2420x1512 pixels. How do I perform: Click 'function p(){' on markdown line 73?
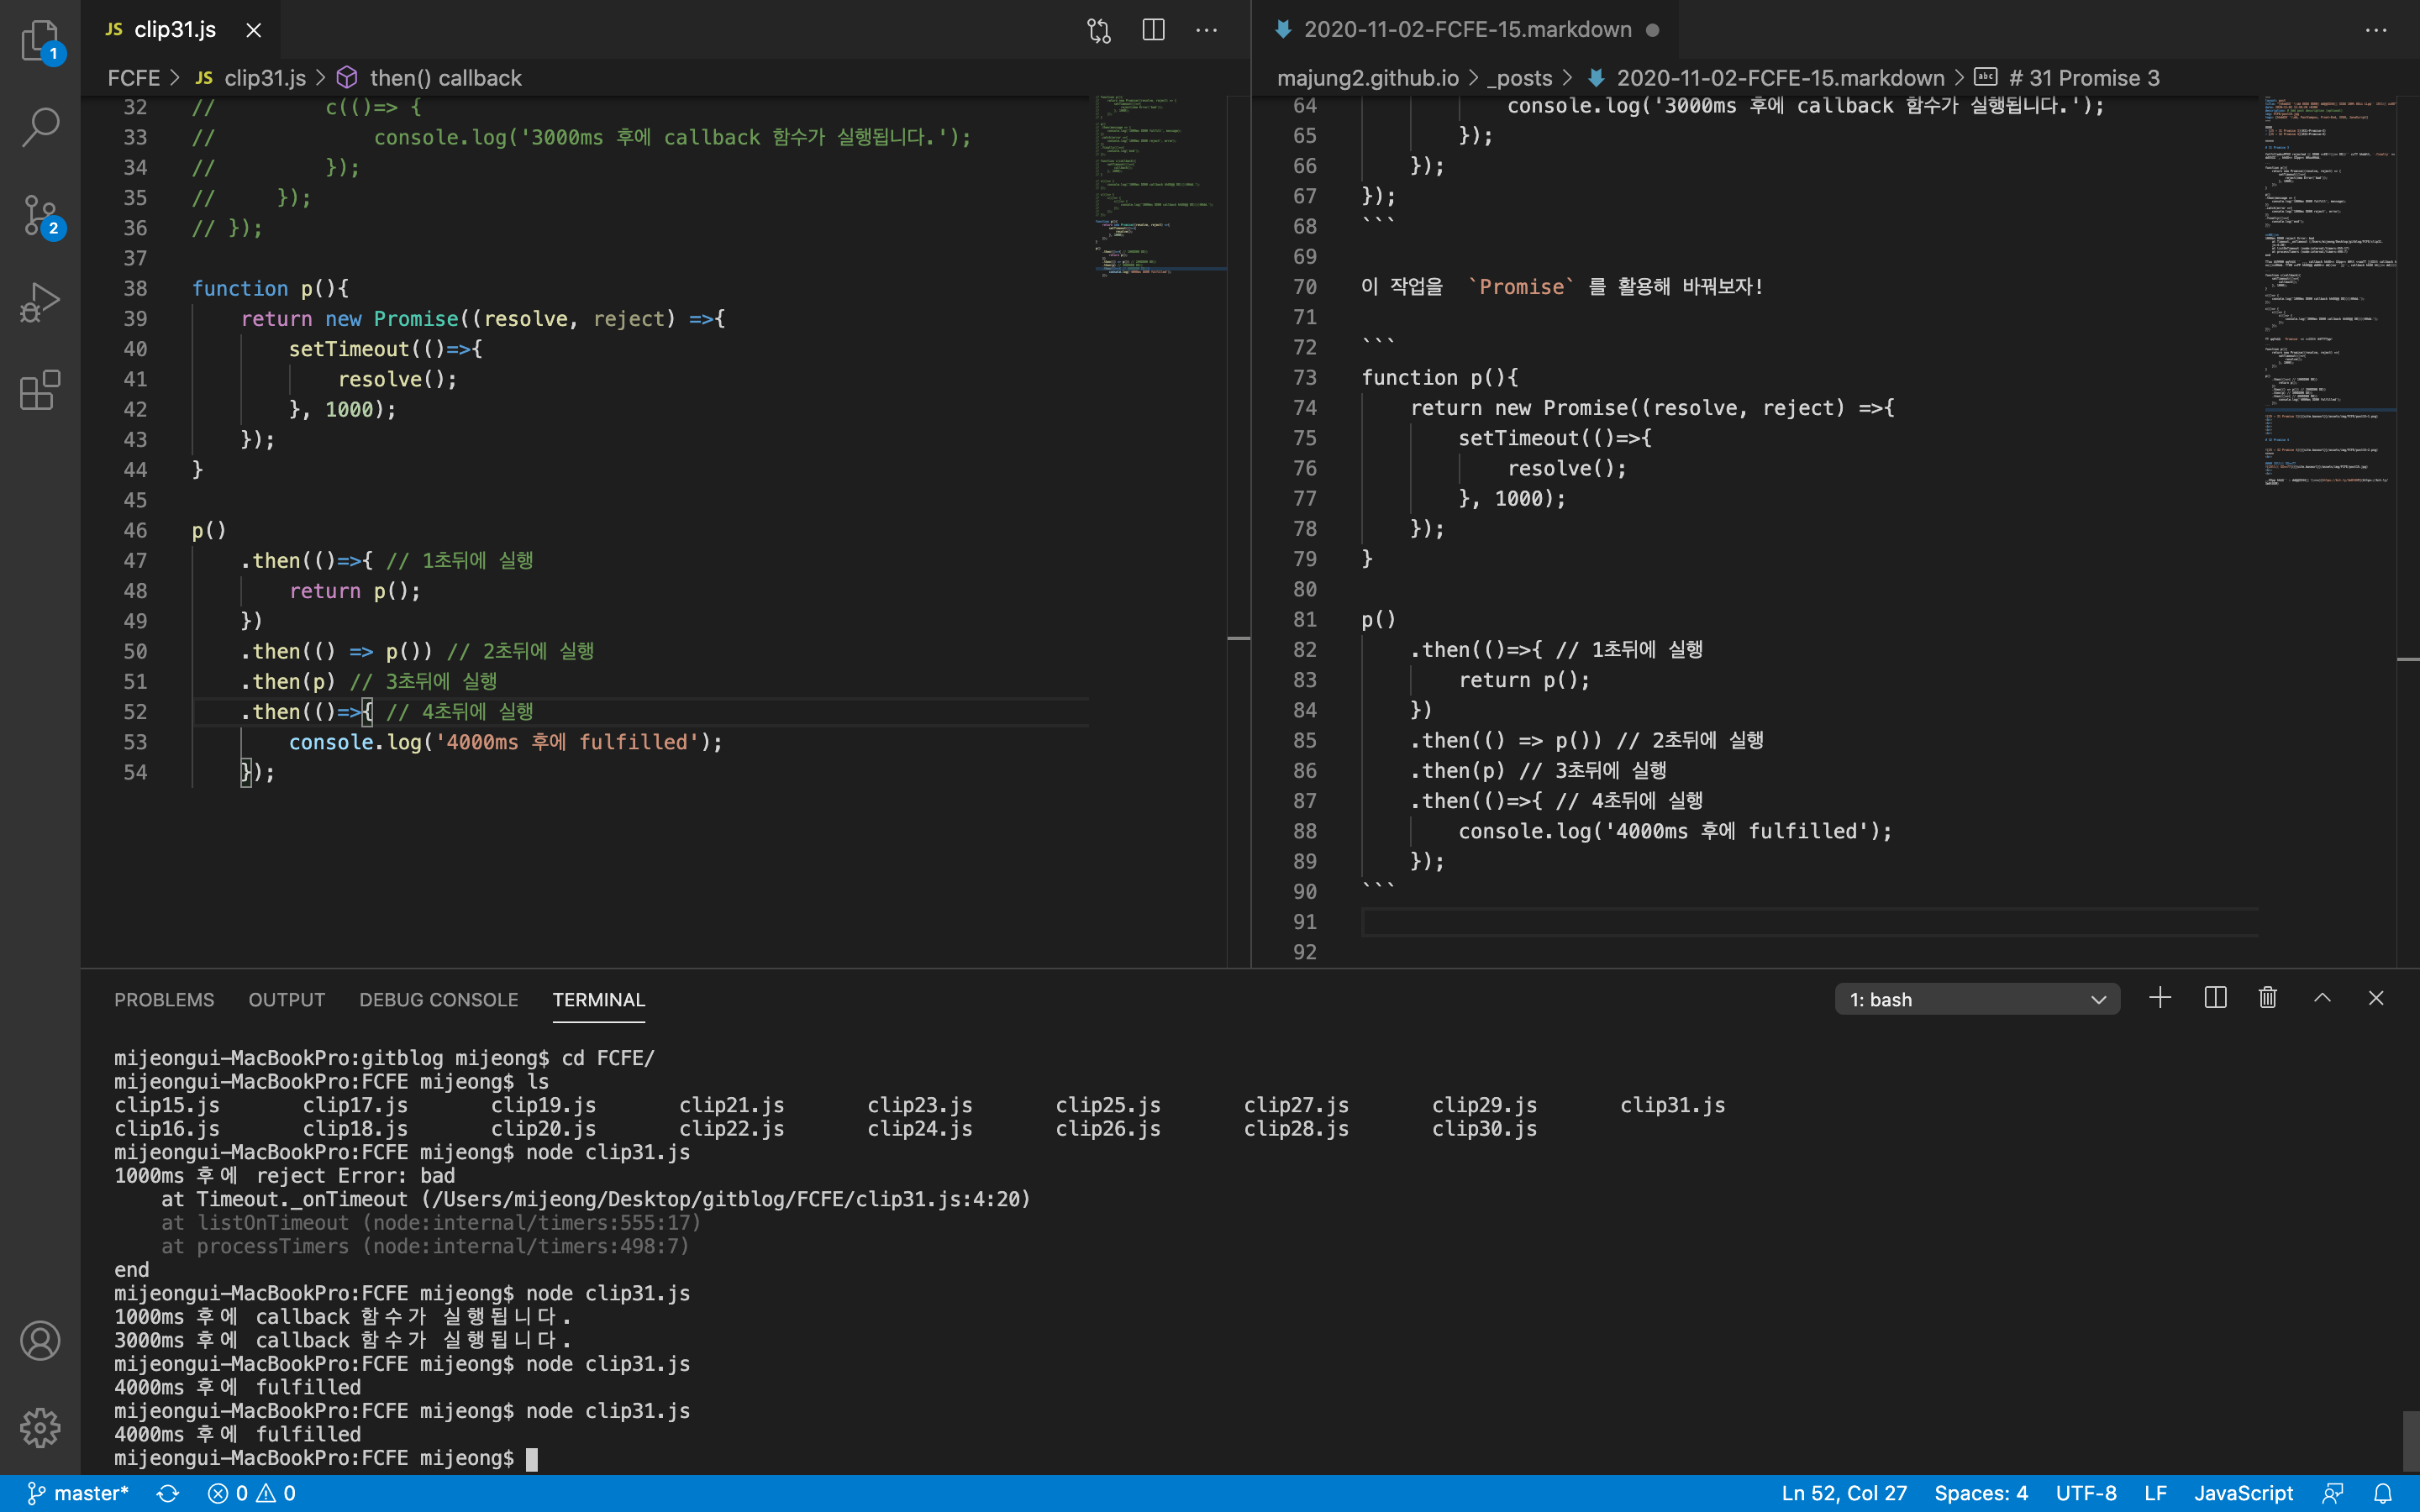(1440, 378)
